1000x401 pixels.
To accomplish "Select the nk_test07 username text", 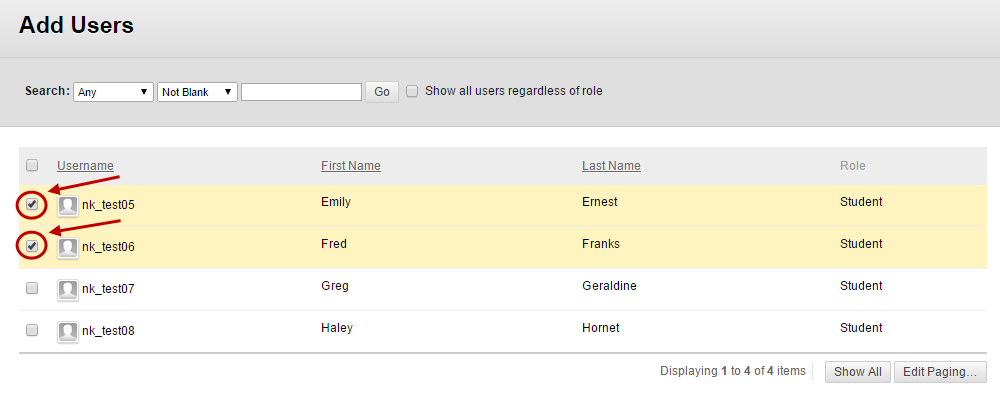I will (x=108, y=289).
